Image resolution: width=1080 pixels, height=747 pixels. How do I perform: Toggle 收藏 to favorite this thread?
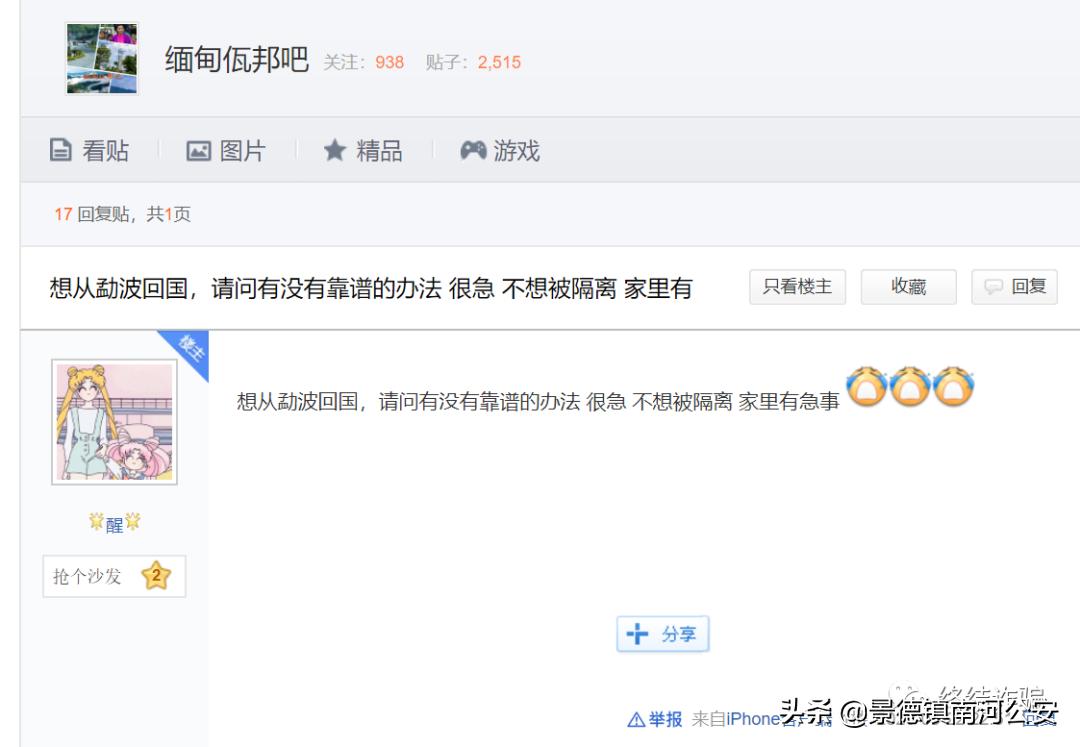click(908, 287)
